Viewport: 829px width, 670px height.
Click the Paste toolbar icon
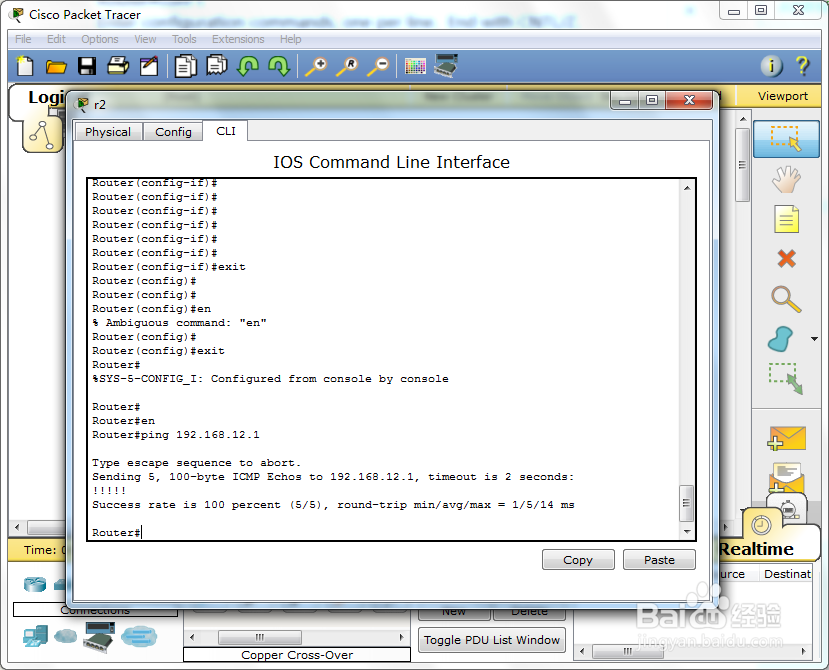(217, 66)
